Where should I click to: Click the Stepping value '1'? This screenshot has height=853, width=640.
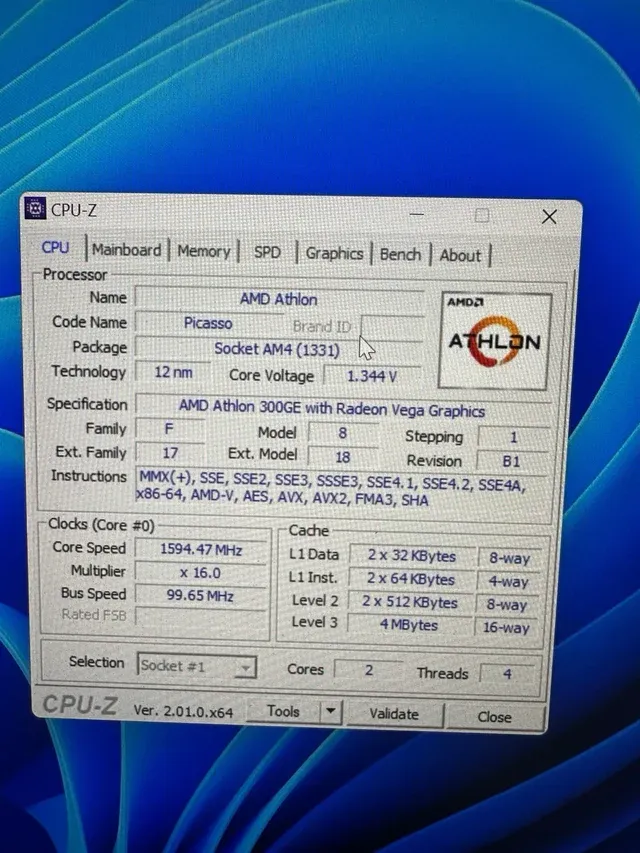click(x=513, y=437)
